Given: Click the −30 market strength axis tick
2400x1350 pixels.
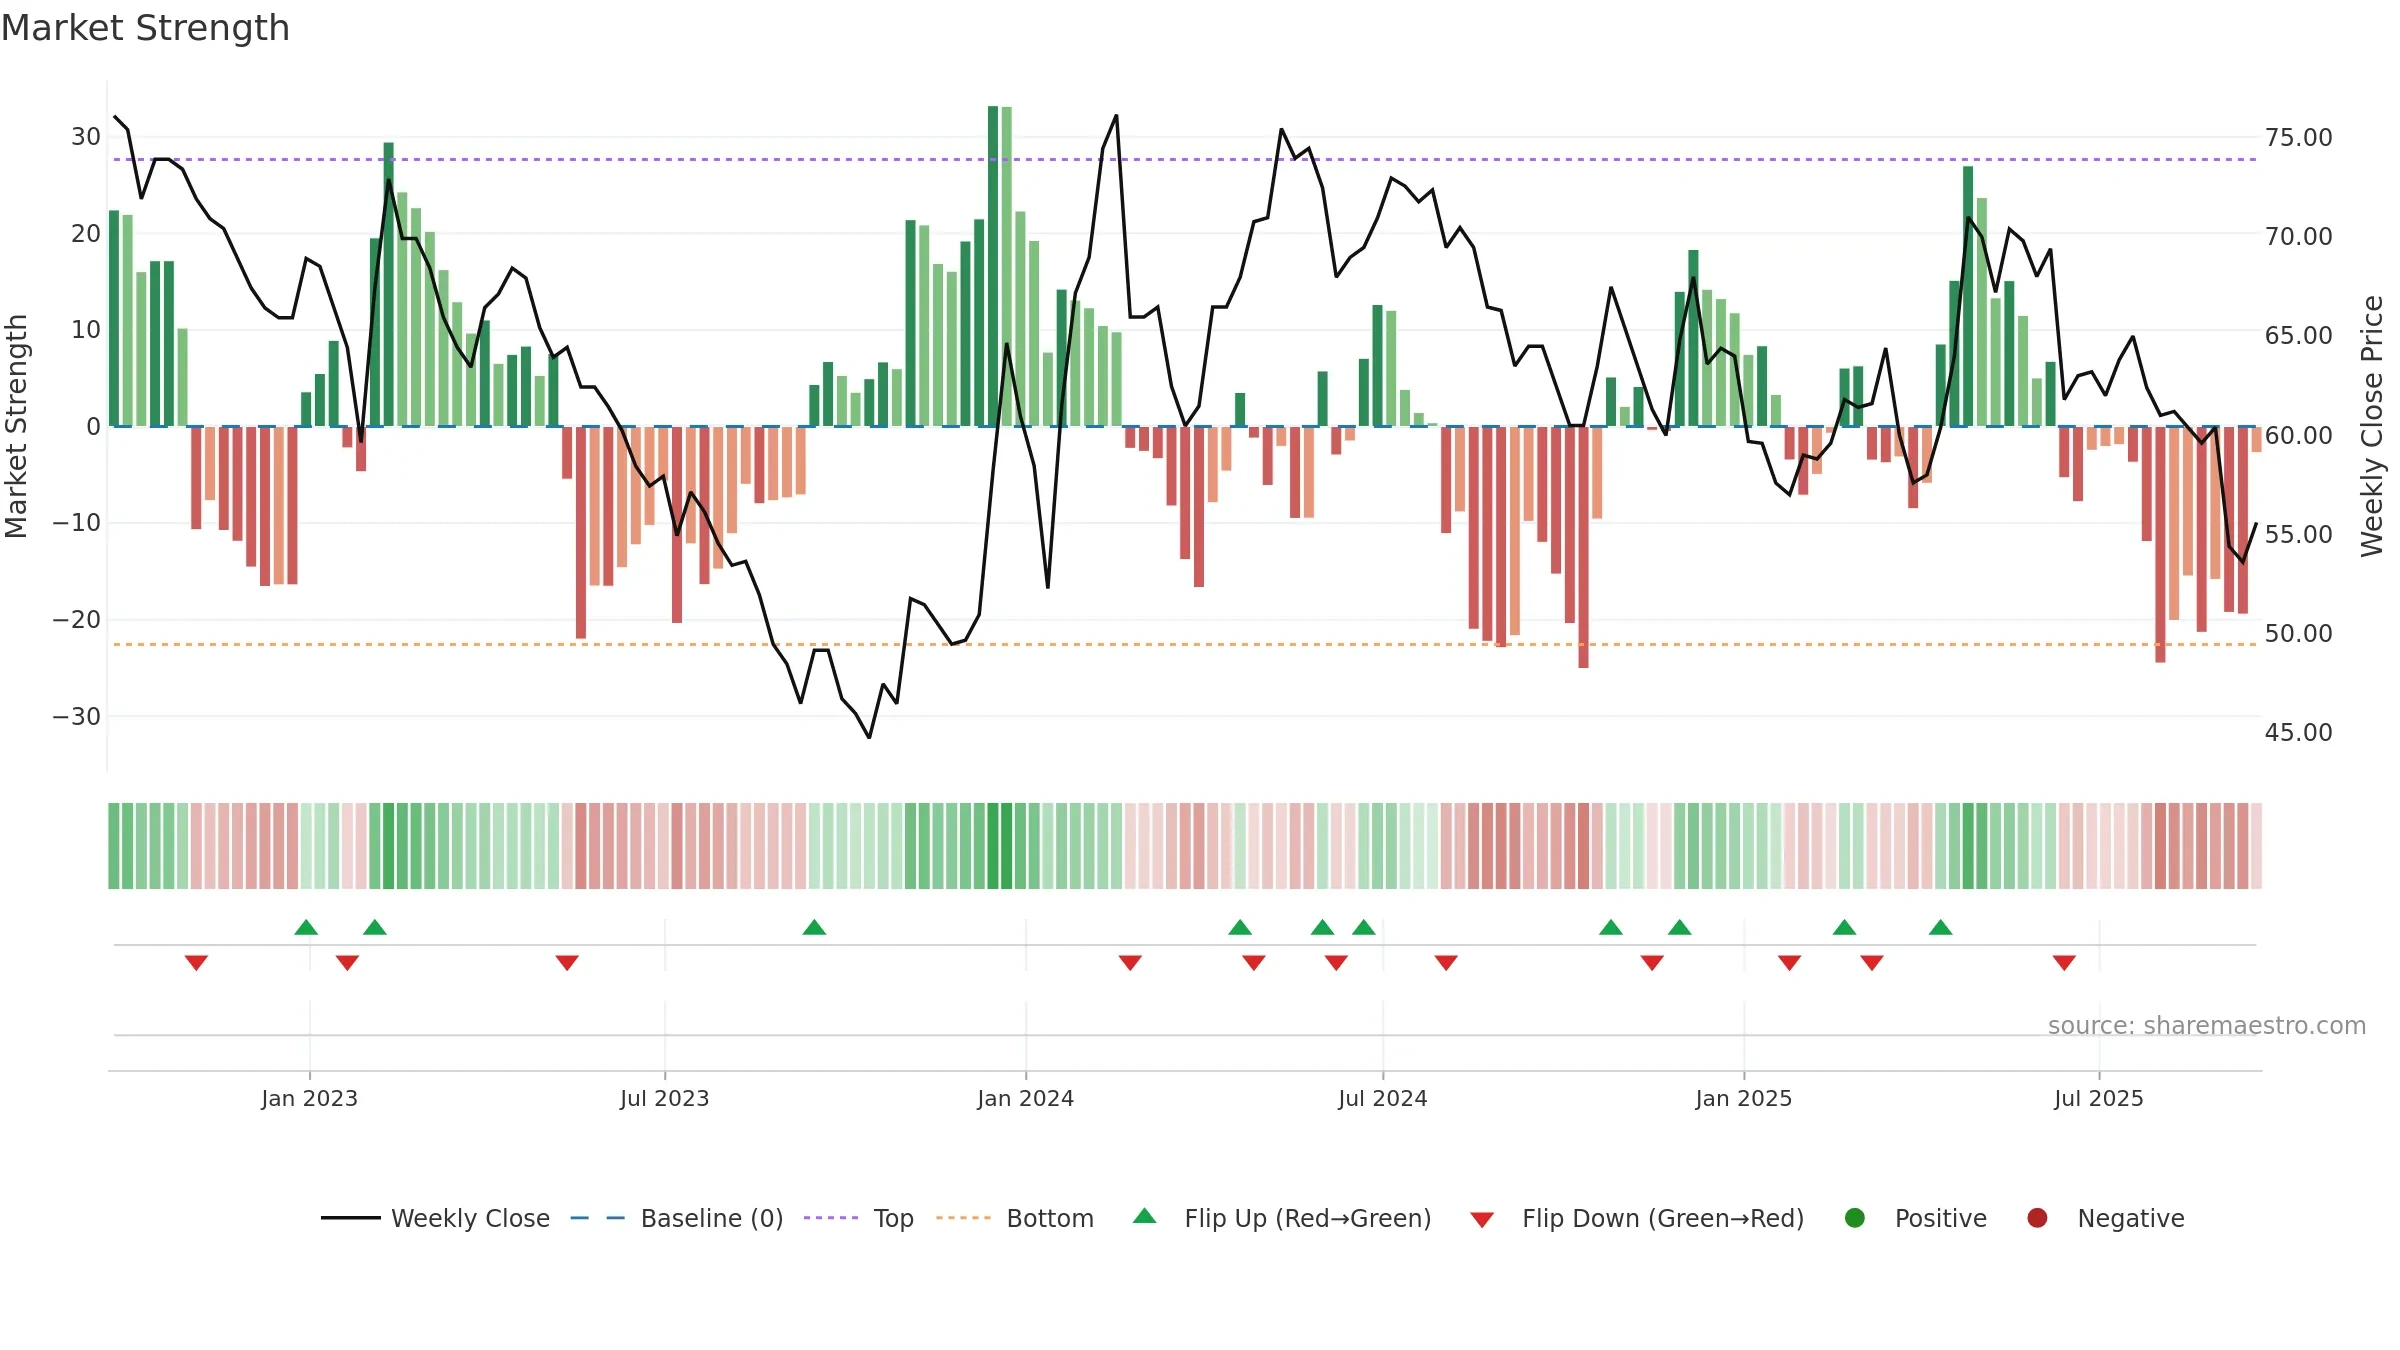Looking at the screenshot, I should click(77, 717).
